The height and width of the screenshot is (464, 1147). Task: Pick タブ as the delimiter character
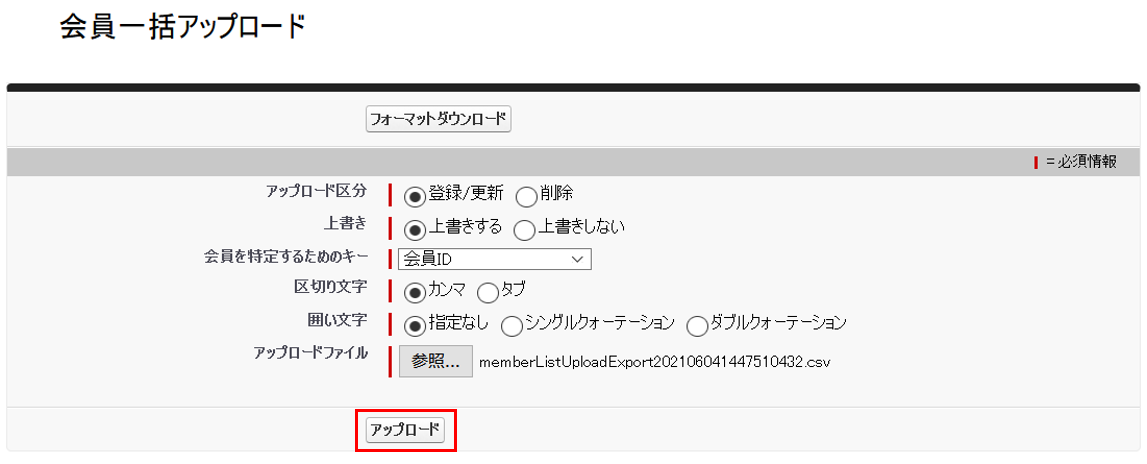pos(488,293)
